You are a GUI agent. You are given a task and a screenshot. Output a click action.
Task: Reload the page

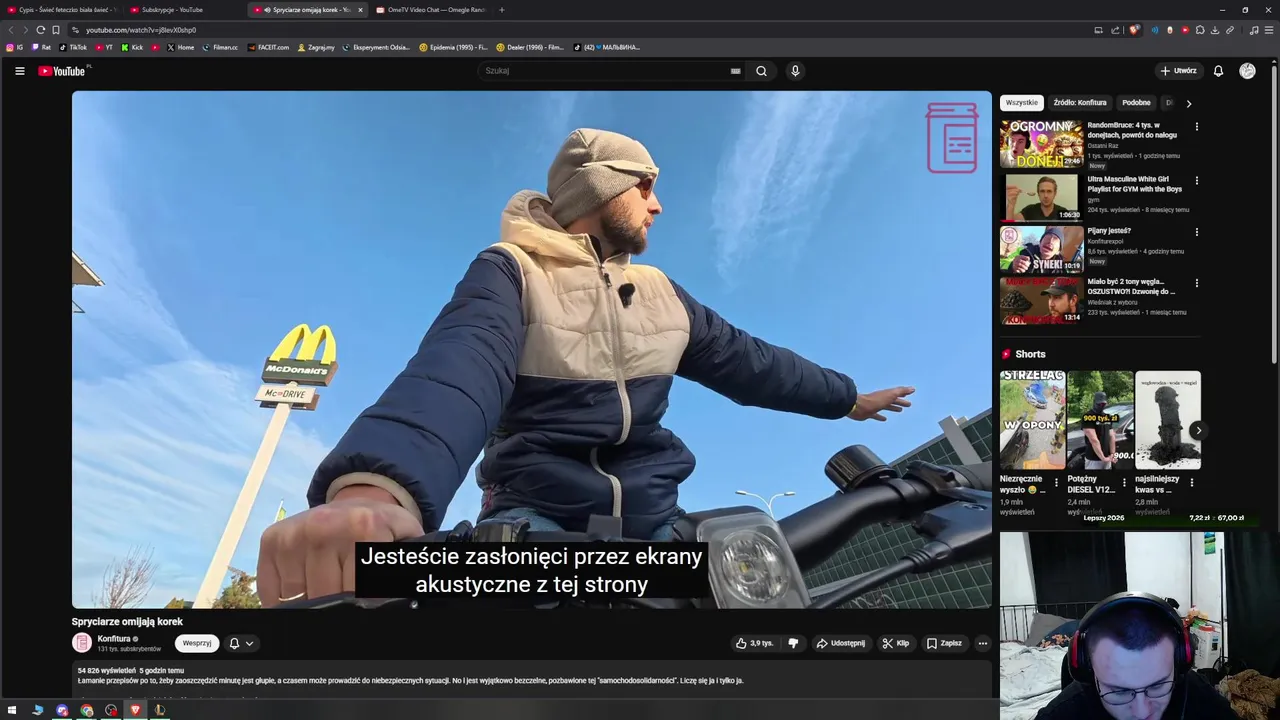40,30
